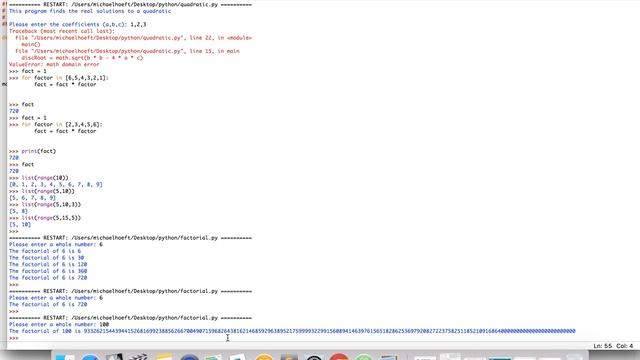640x360 pixels.
Task: Click 'The factorial of 6 is 360' line
Action: point(48,271)
